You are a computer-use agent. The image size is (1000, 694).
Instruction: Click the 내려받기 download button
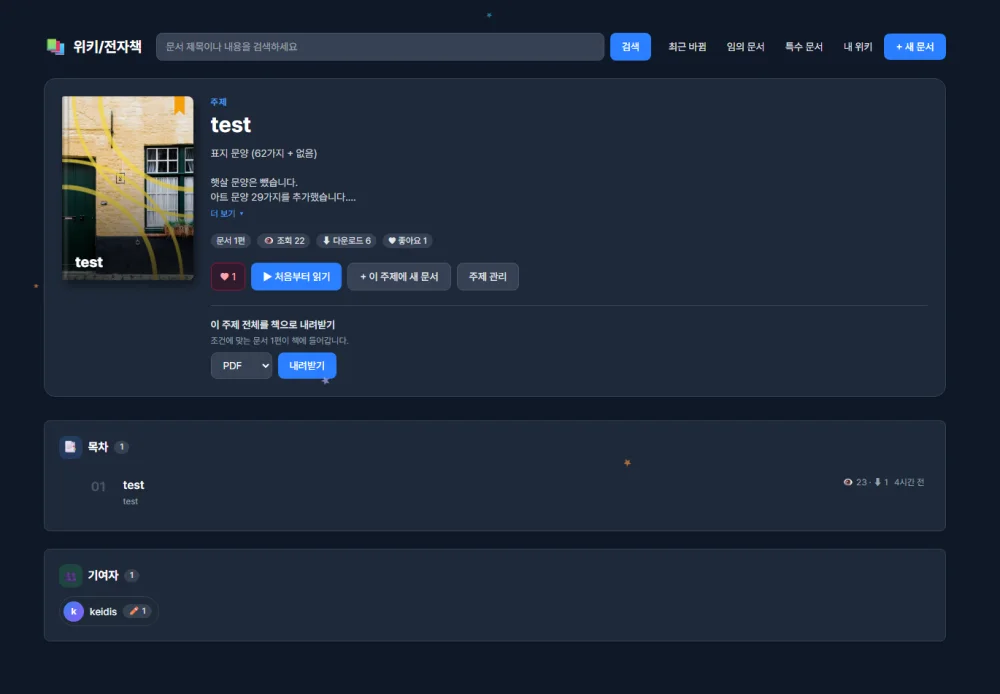[x=307, y=365]
